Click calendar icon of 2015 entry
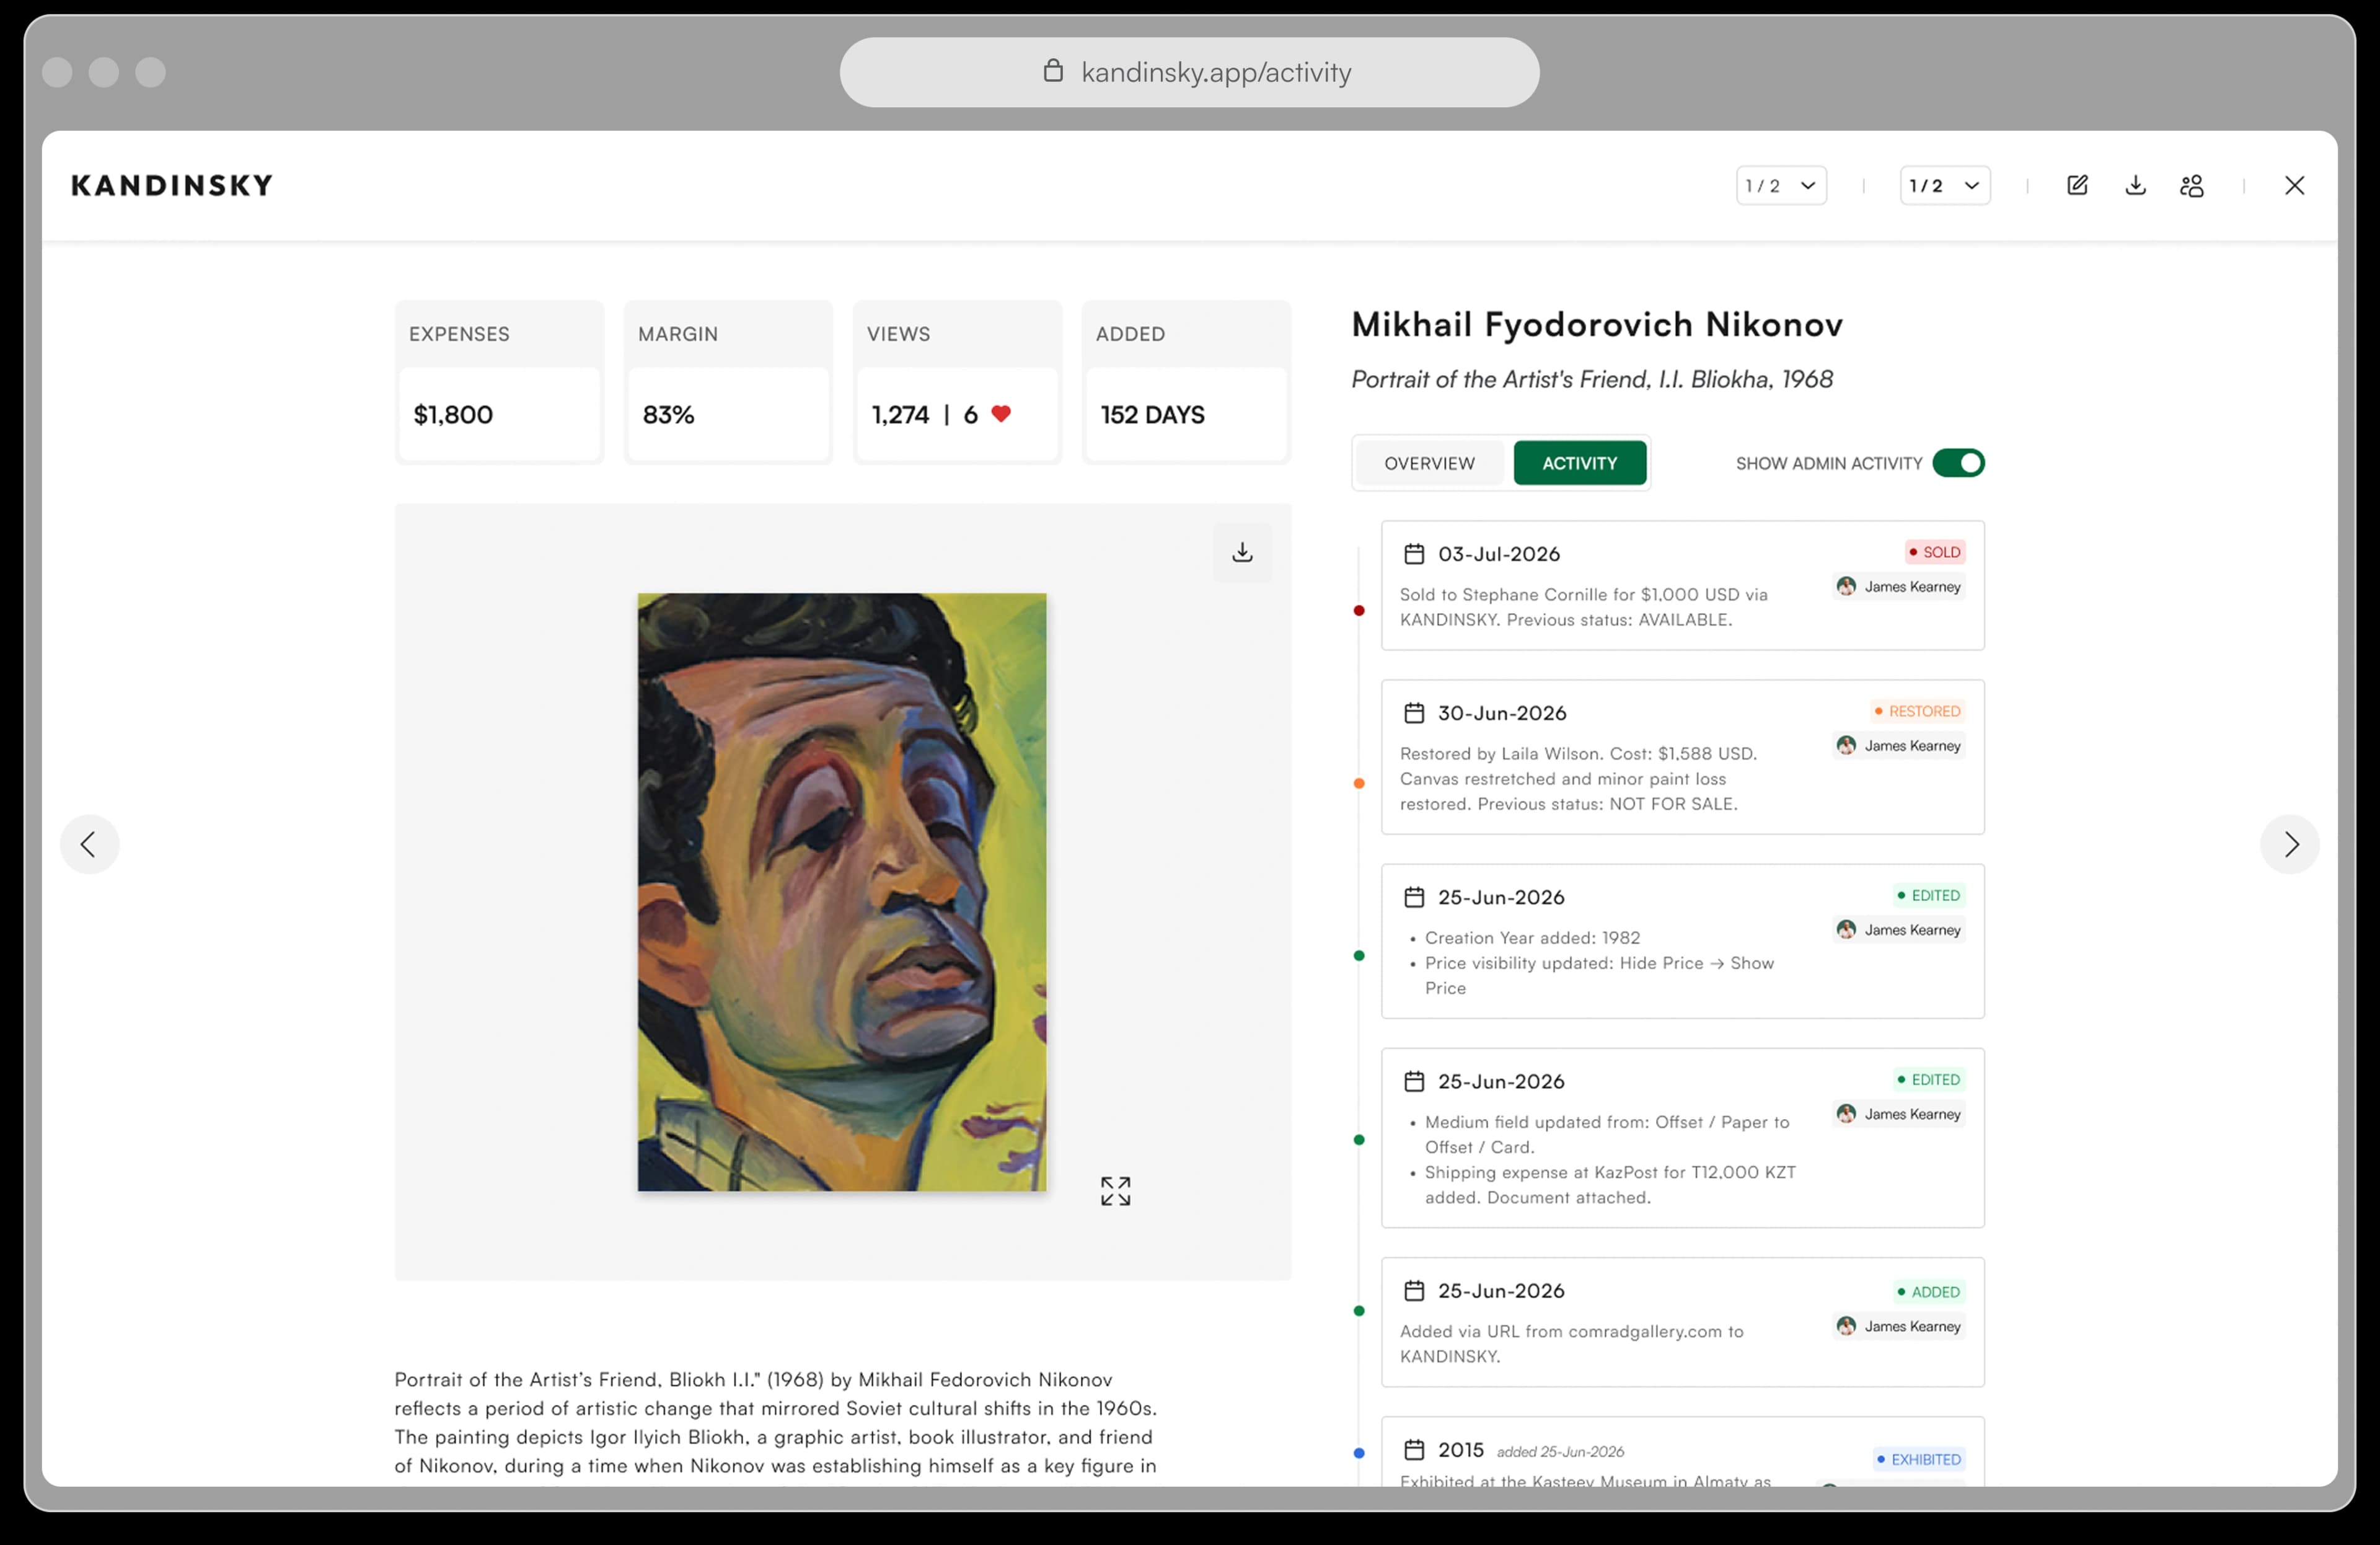The height and width of the screenshot is (1545, 2380). pos(1414,1449)
